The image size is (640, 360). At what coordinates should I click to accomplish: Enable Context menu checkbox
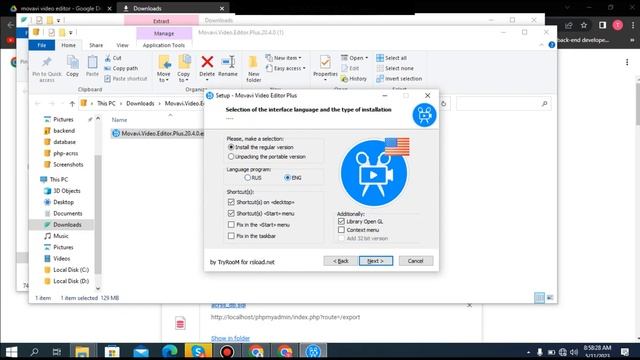341,230
